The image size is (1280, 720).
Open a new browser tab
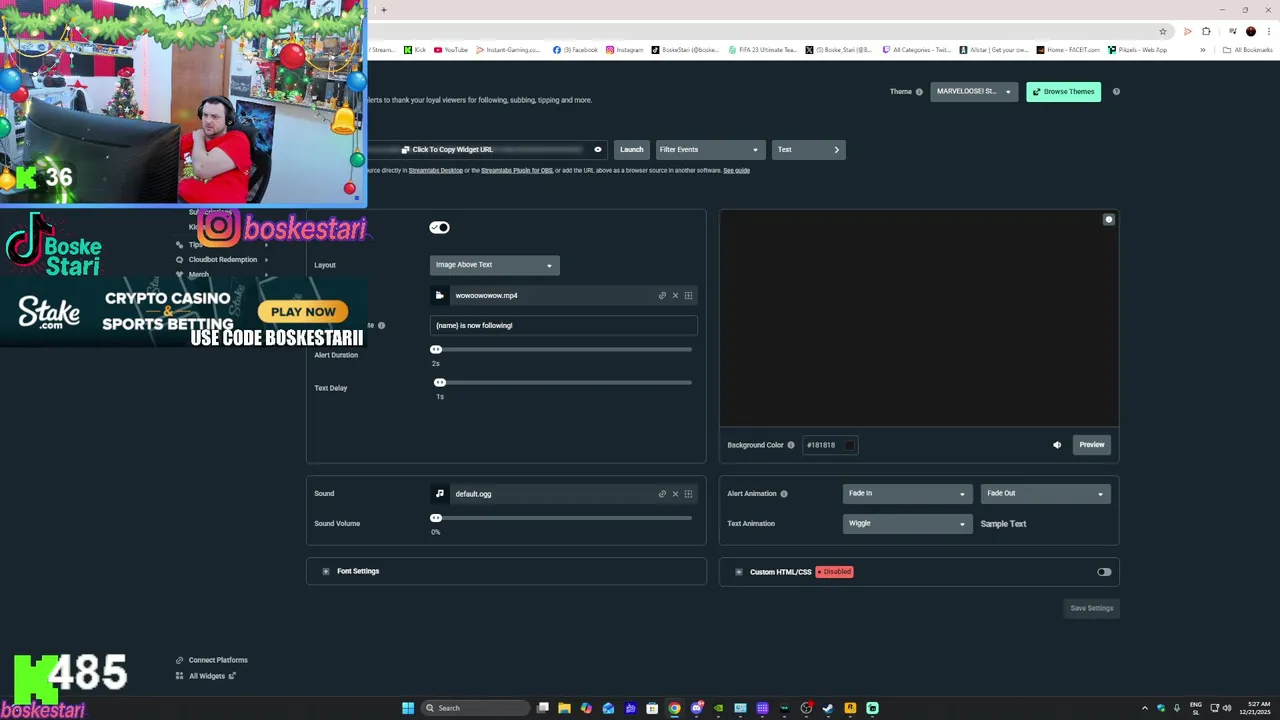tap(383, 10)
